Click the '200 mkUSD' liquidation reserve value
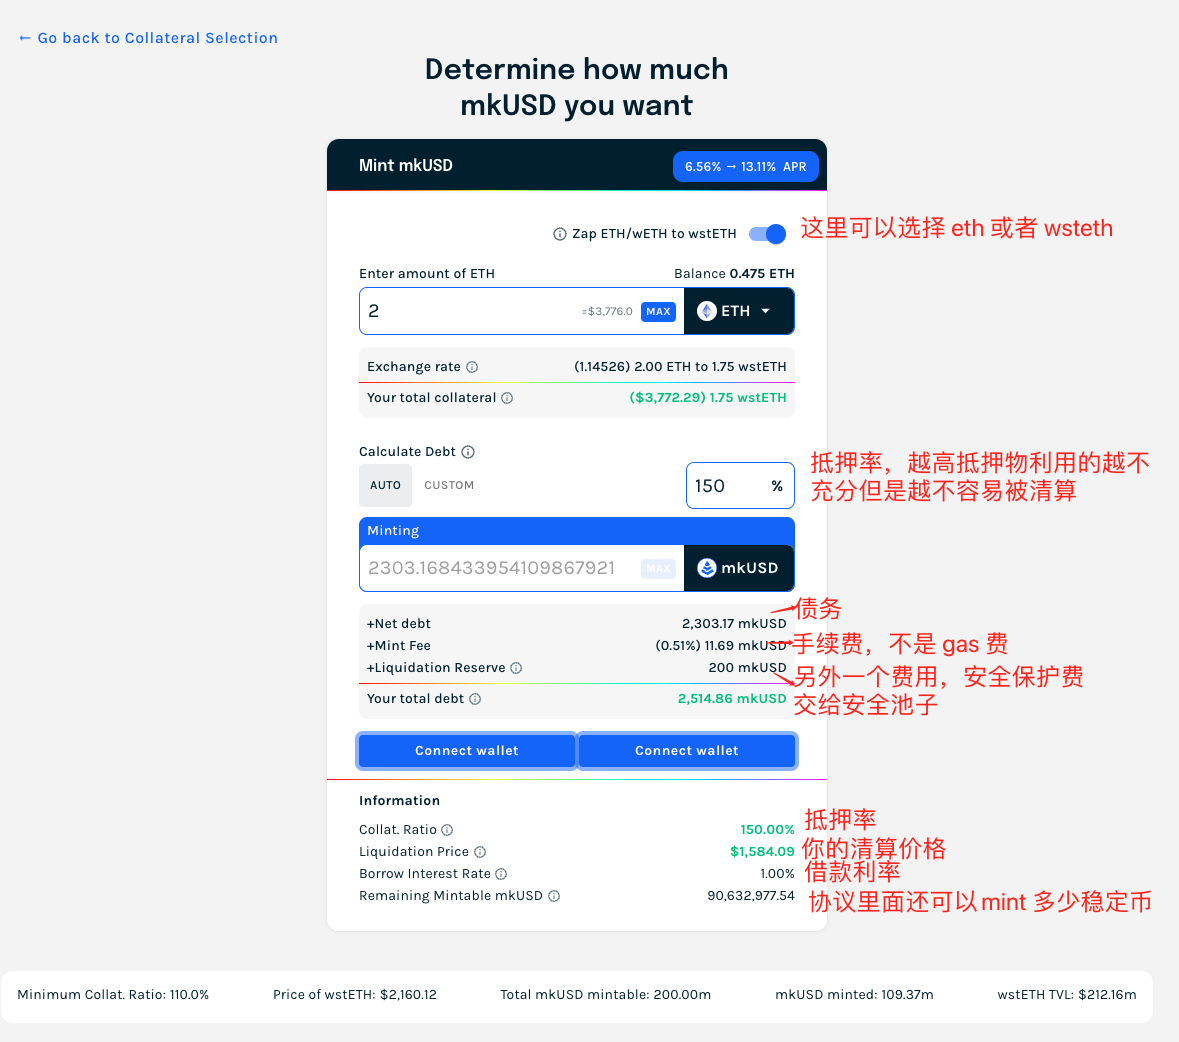 tap(747, 668)
